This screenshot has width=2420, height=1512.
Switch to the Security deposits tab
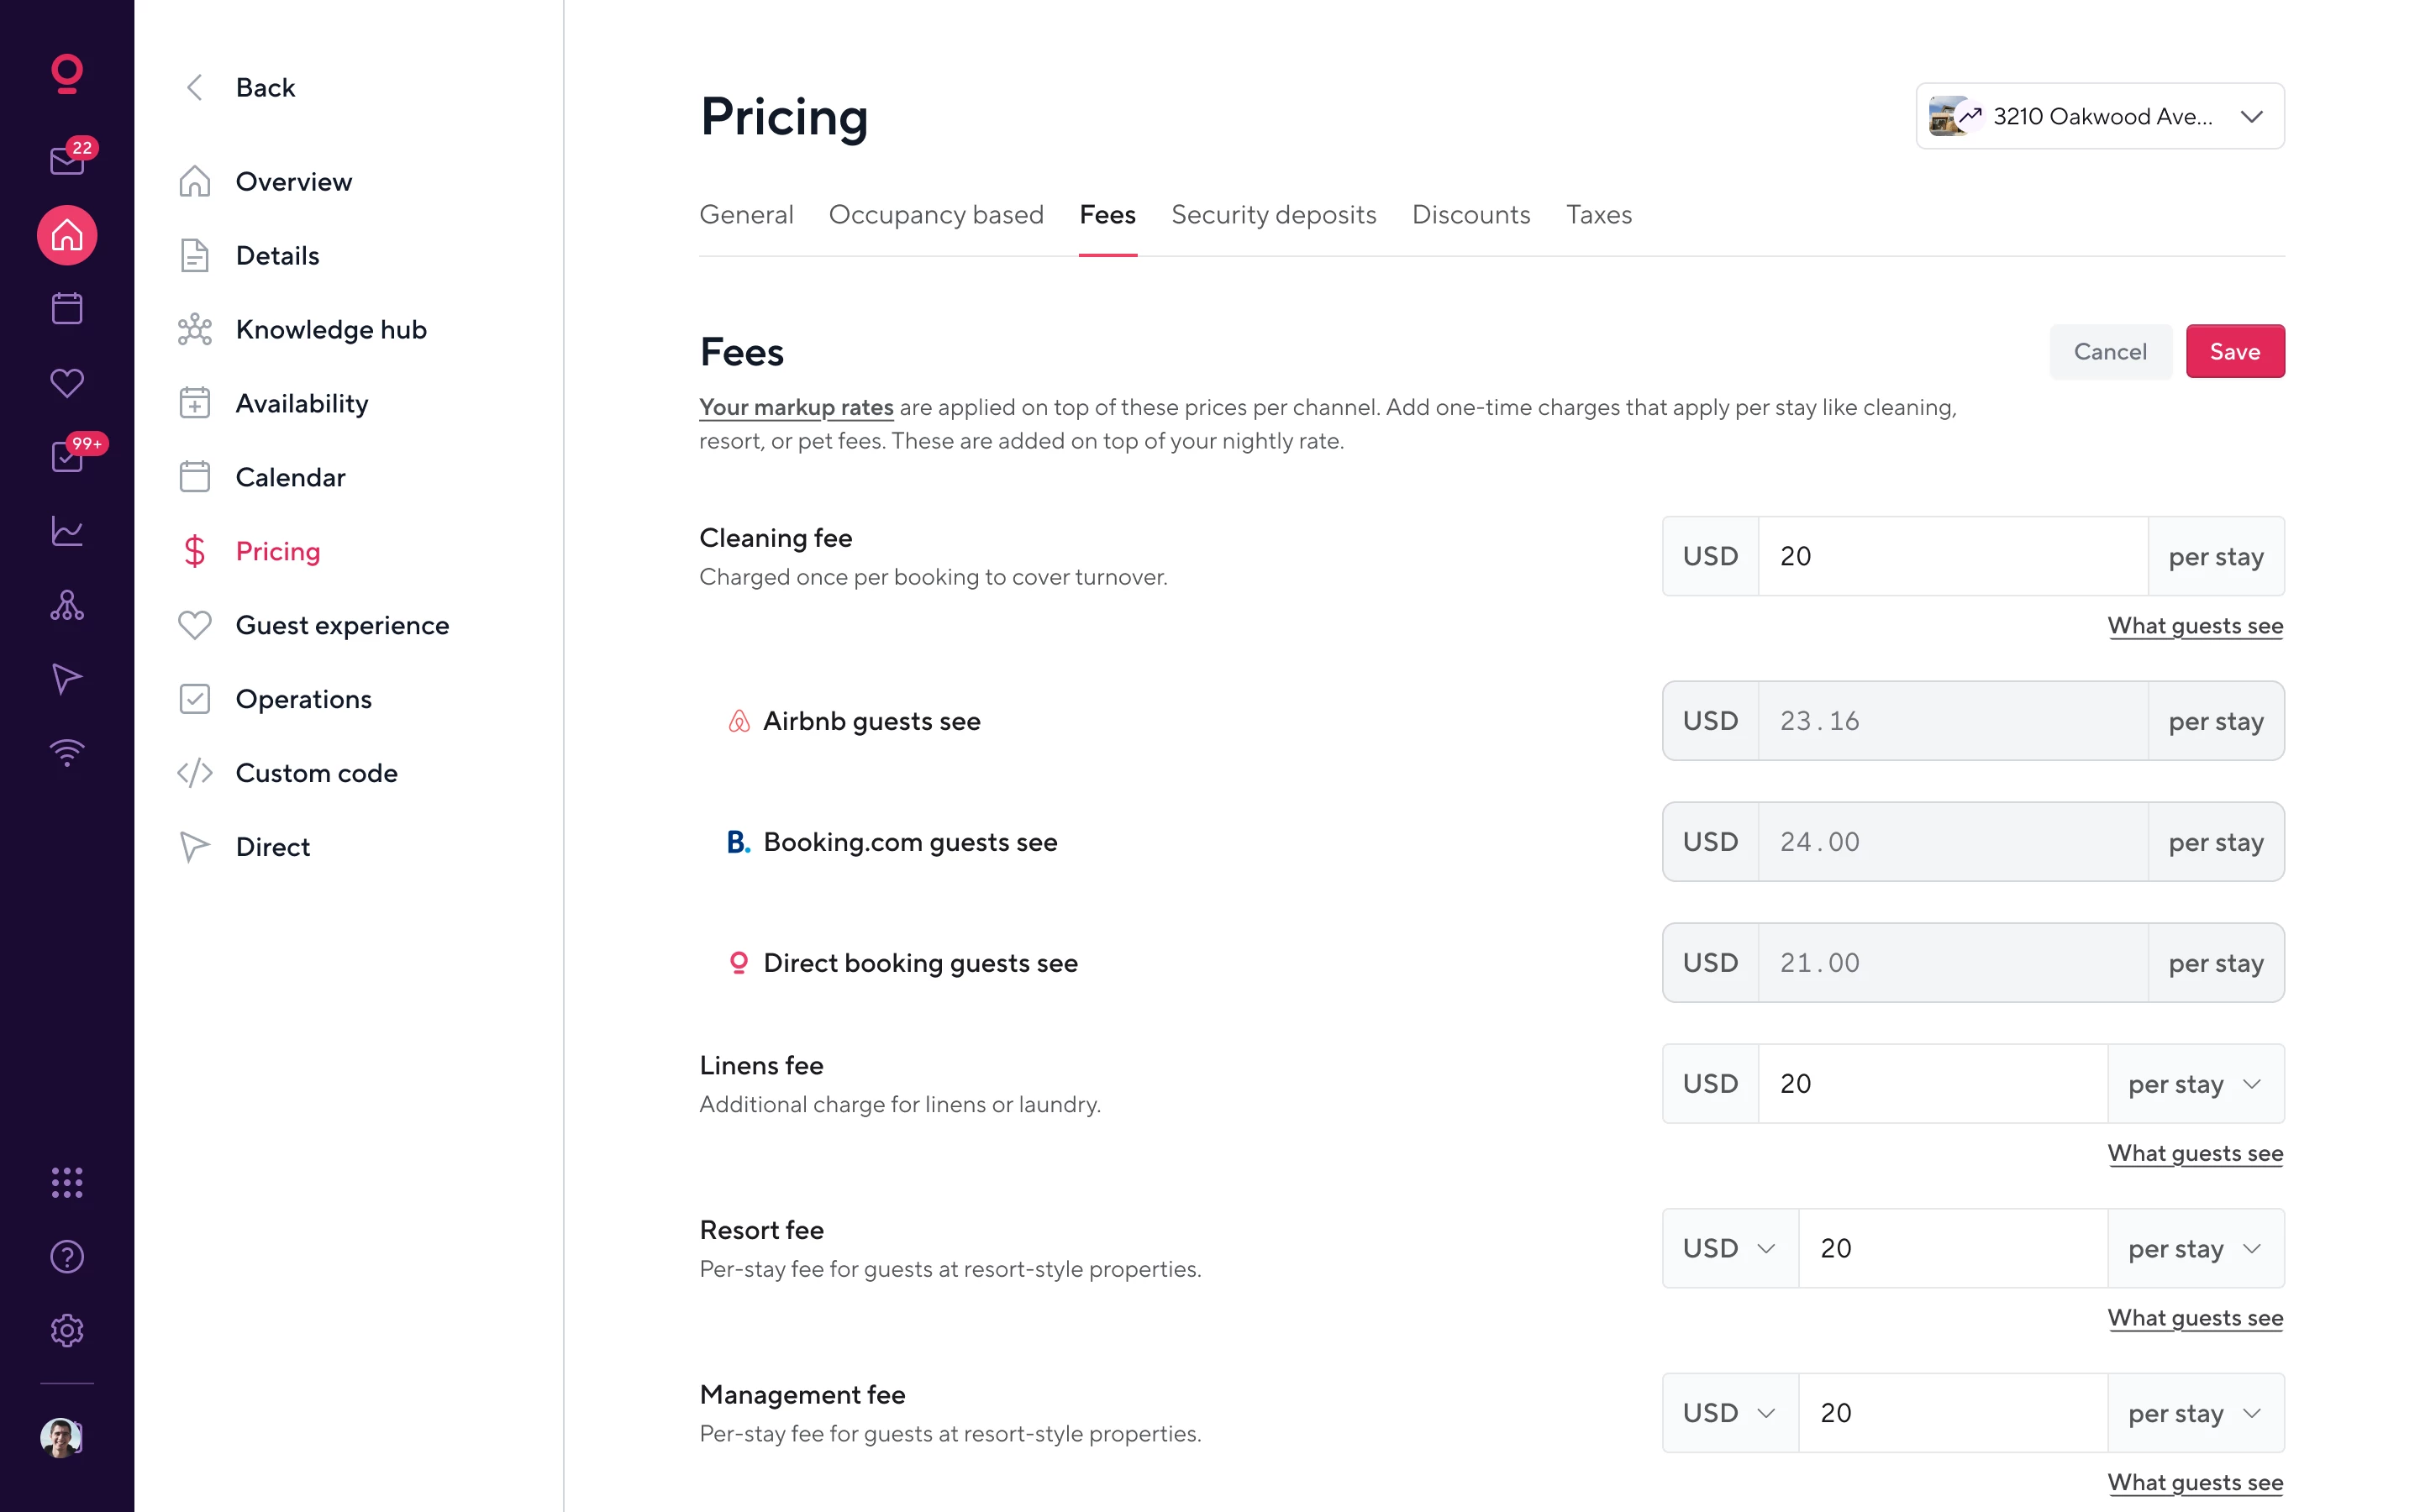pos(1273,215)
